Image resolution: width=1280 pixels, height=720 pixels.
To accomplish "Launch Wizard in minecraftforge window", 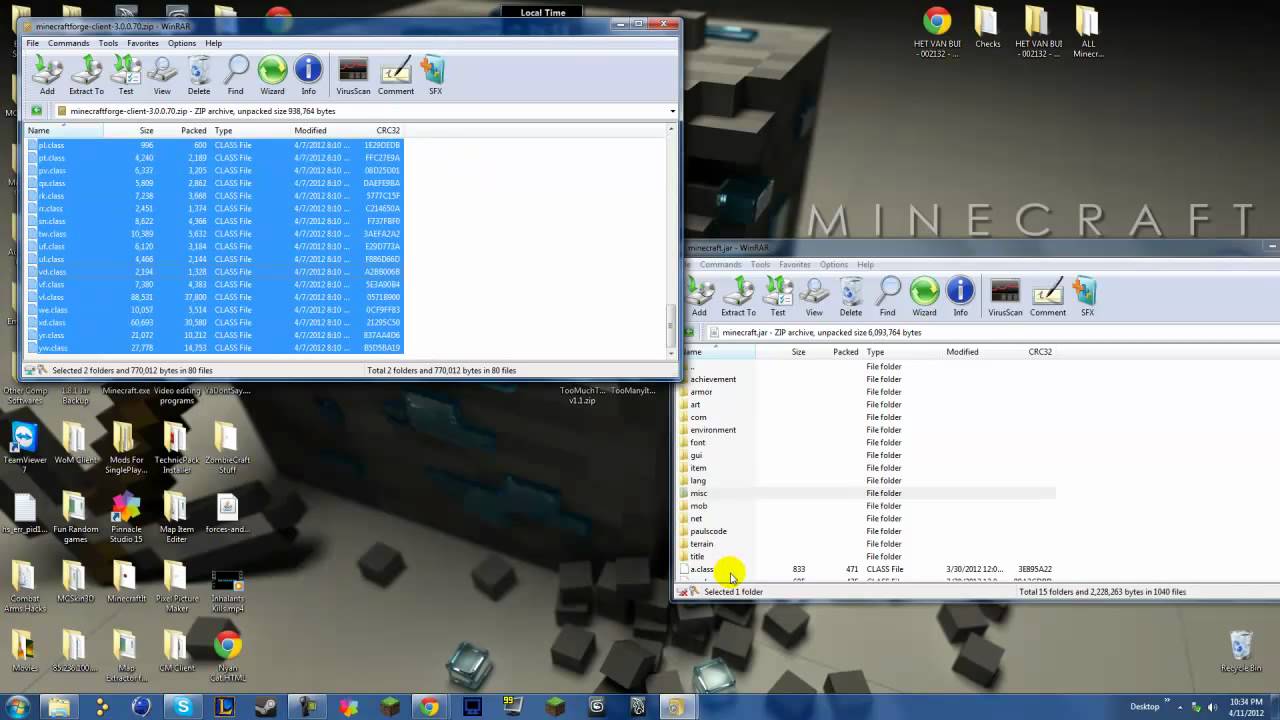I will pyautogui.click(x=272, y=75).
